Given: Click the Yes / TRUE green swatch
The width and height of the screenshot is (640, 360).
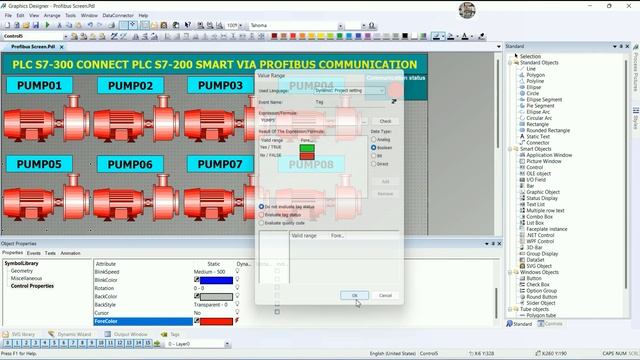Looking at the screenshot, I should 307,148.
